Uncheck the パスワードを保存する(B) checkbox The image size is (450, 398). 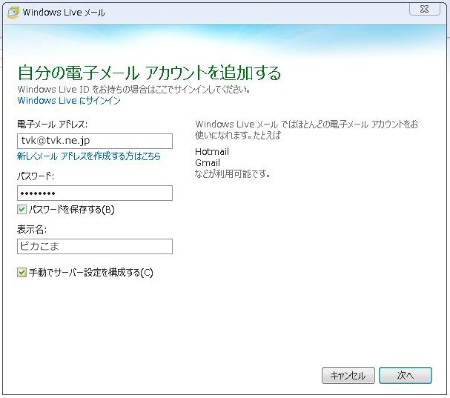[22, 209]
